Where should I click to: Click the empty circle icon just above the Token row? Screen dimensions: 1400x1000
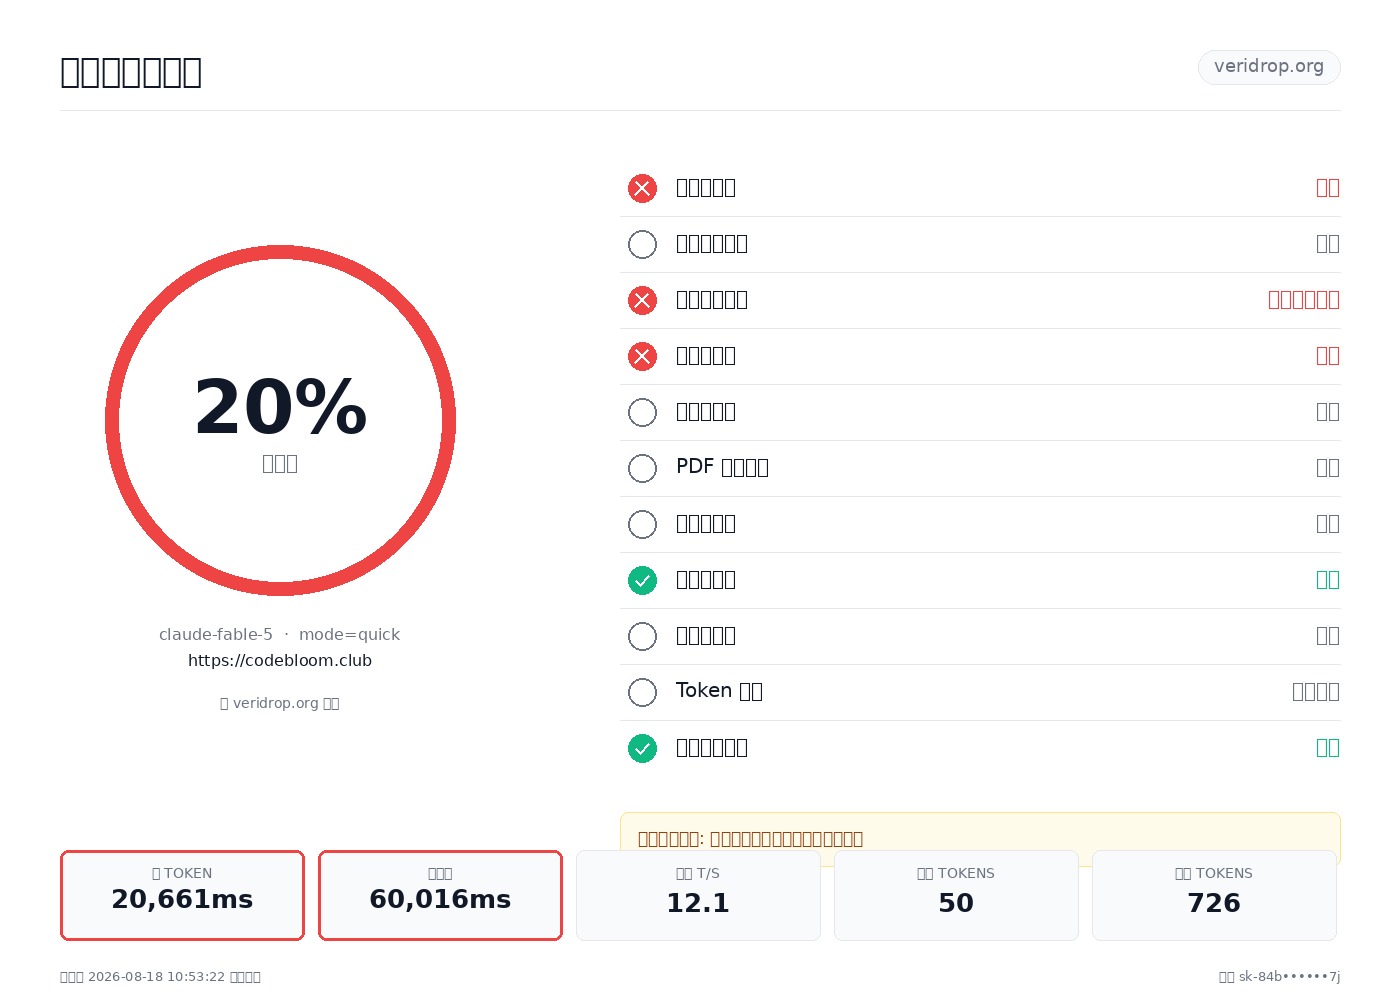click(642, 636)
